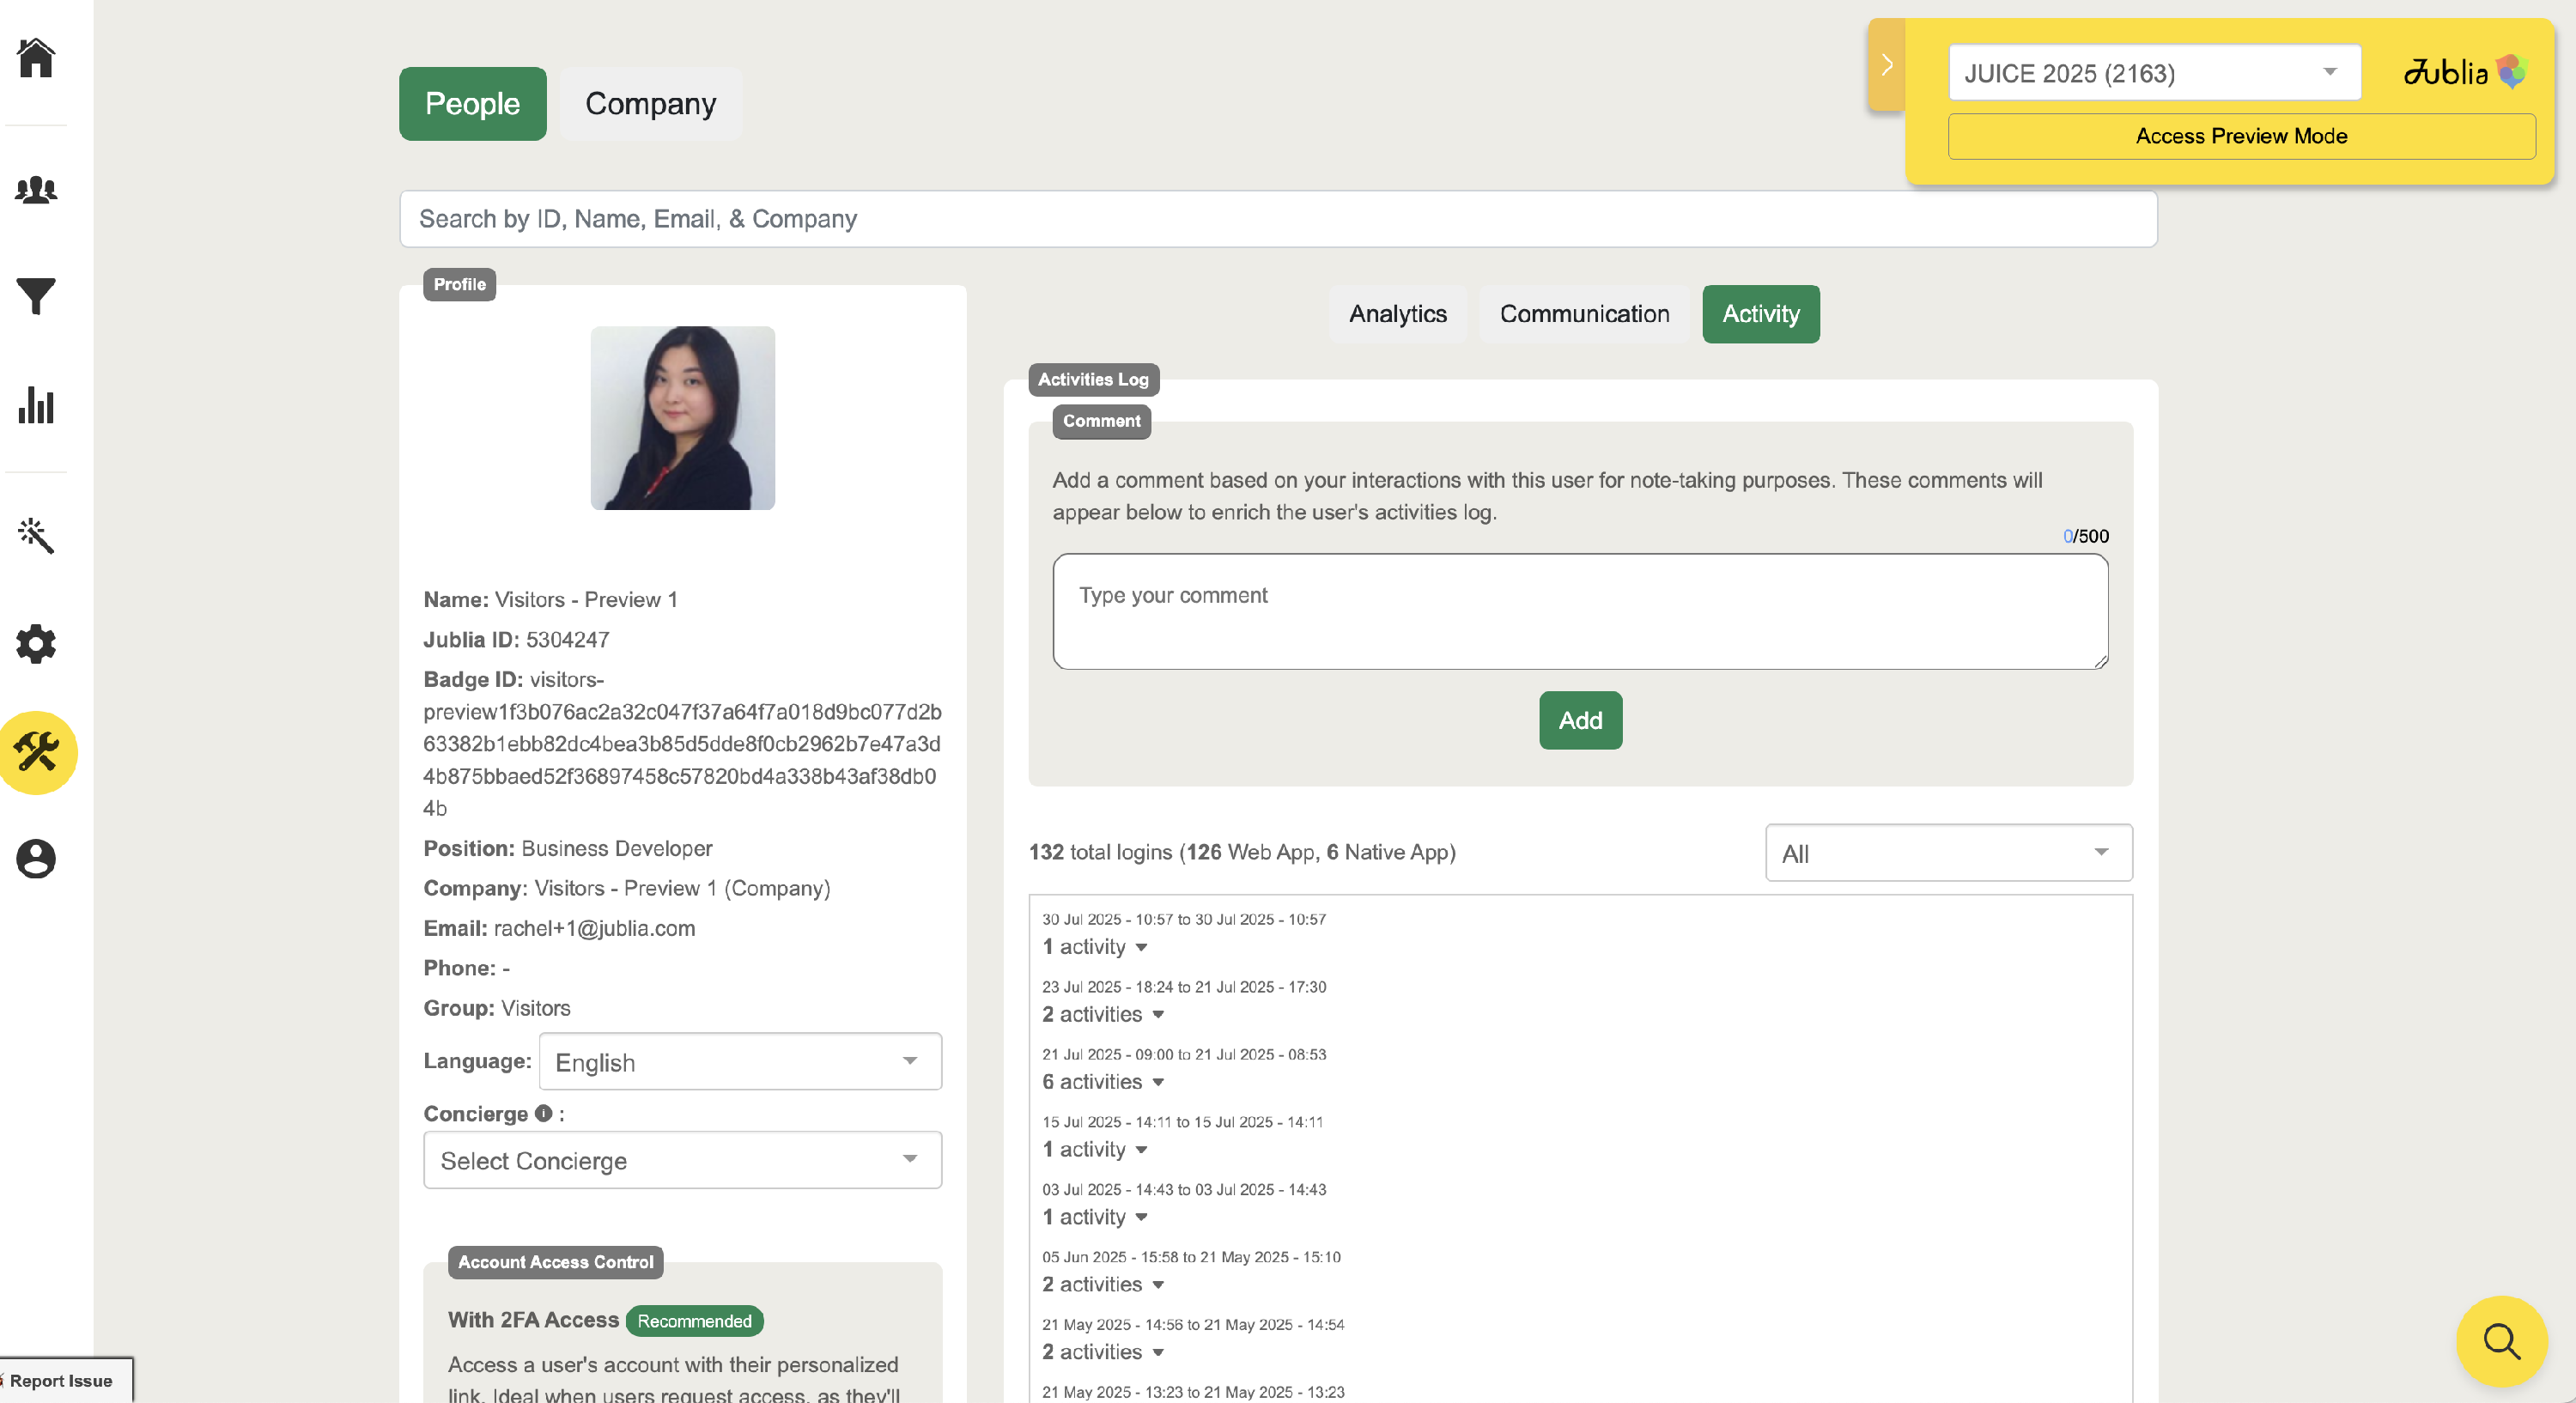Open the home icon in sidebar

pyautogui.click(x=36, y=58)
